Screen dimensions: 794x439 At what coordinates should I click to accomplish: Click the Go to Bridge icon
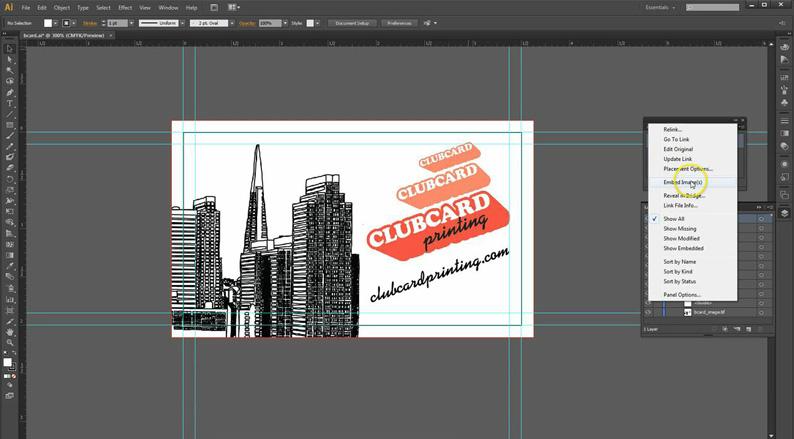click(x=214, y=8)
